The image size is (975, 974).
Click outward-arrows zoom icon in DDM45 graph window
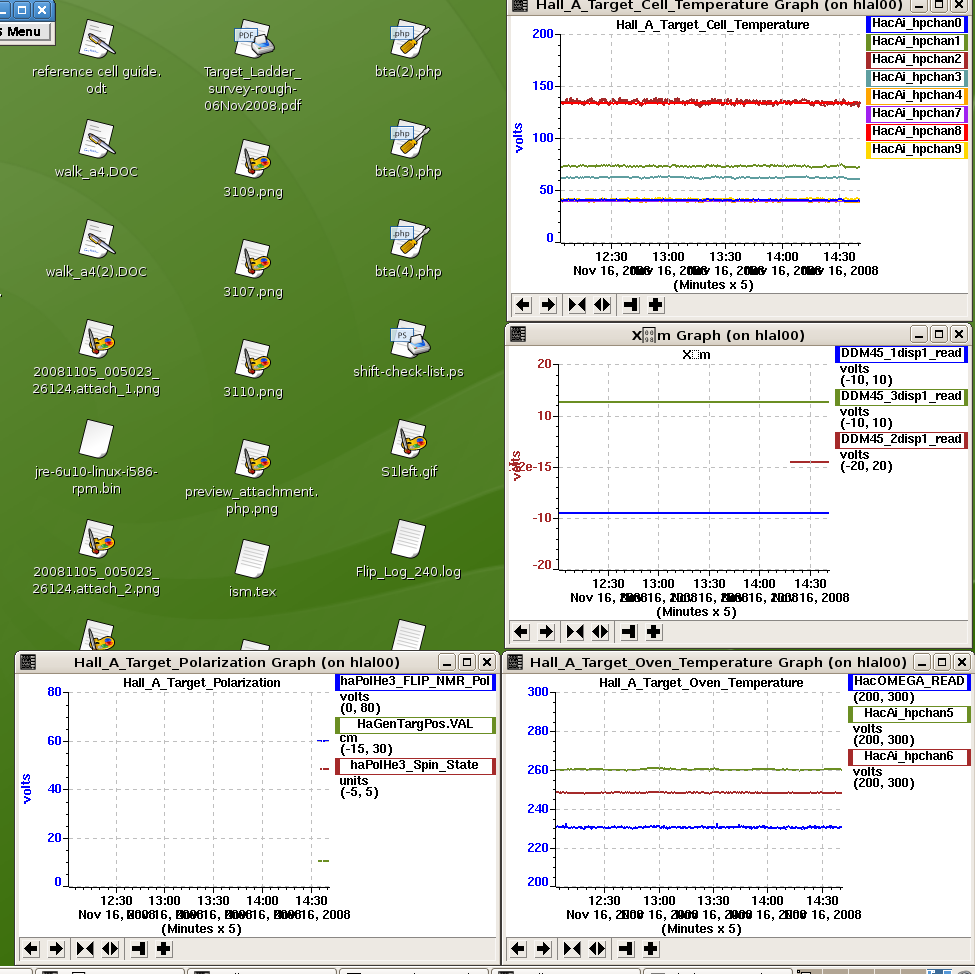click(600, 632)
